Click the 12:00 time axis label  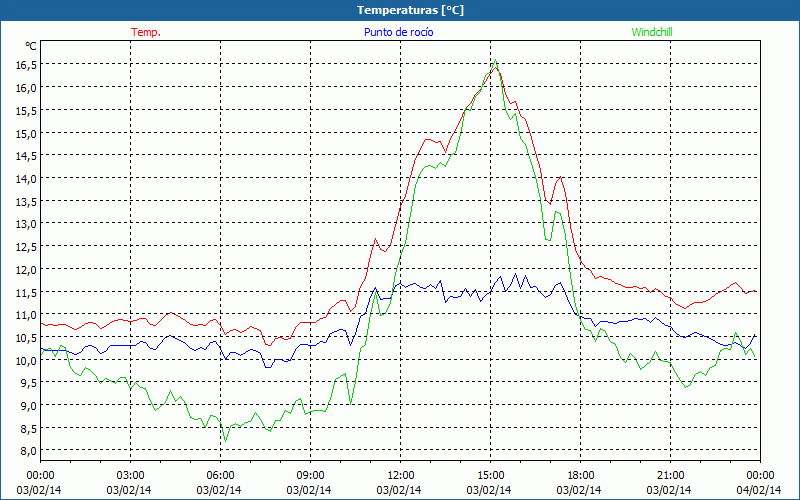point(401,475)
